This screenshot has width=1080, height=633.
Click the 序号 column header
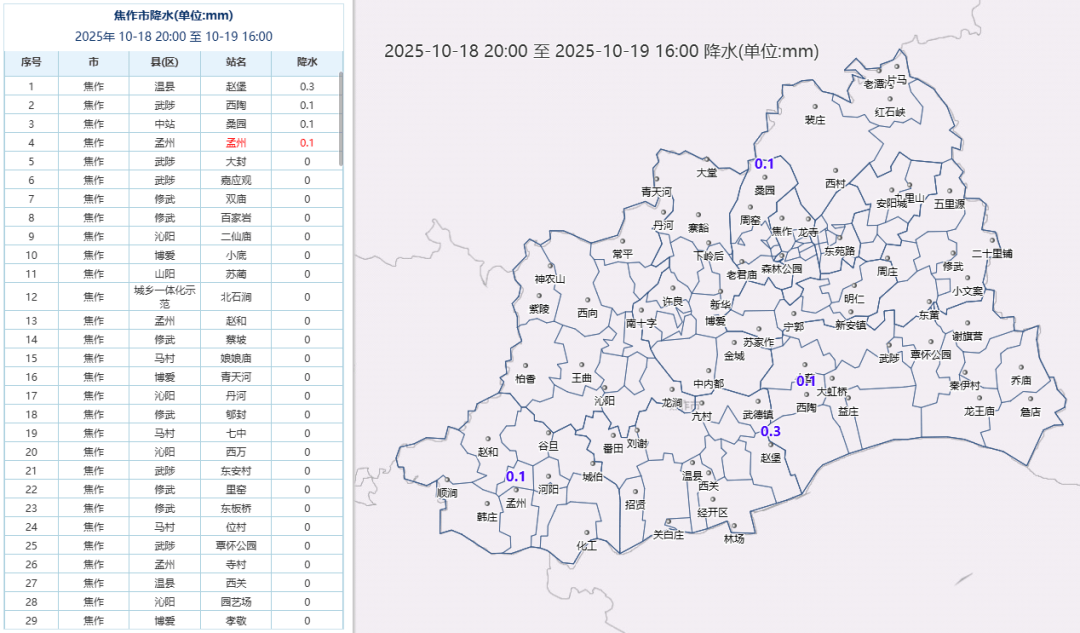point(31,62)
